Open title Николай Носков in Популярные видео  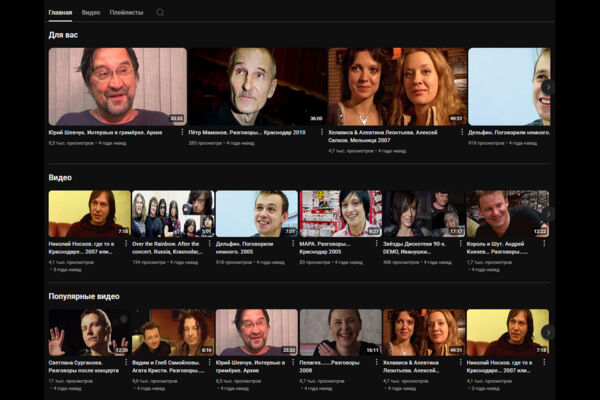click(x=499, y=366)
